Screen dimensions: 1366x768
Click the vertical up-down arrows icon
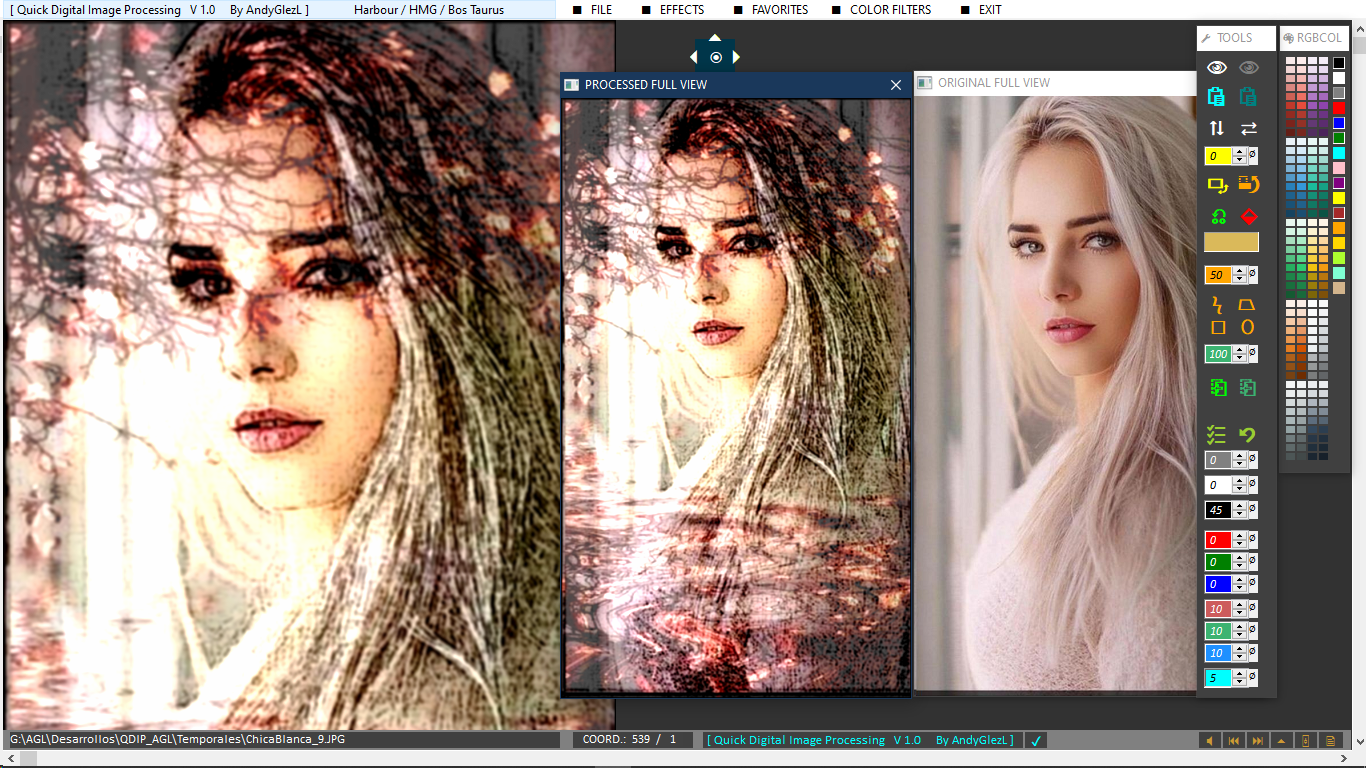tap(1216, 128)
